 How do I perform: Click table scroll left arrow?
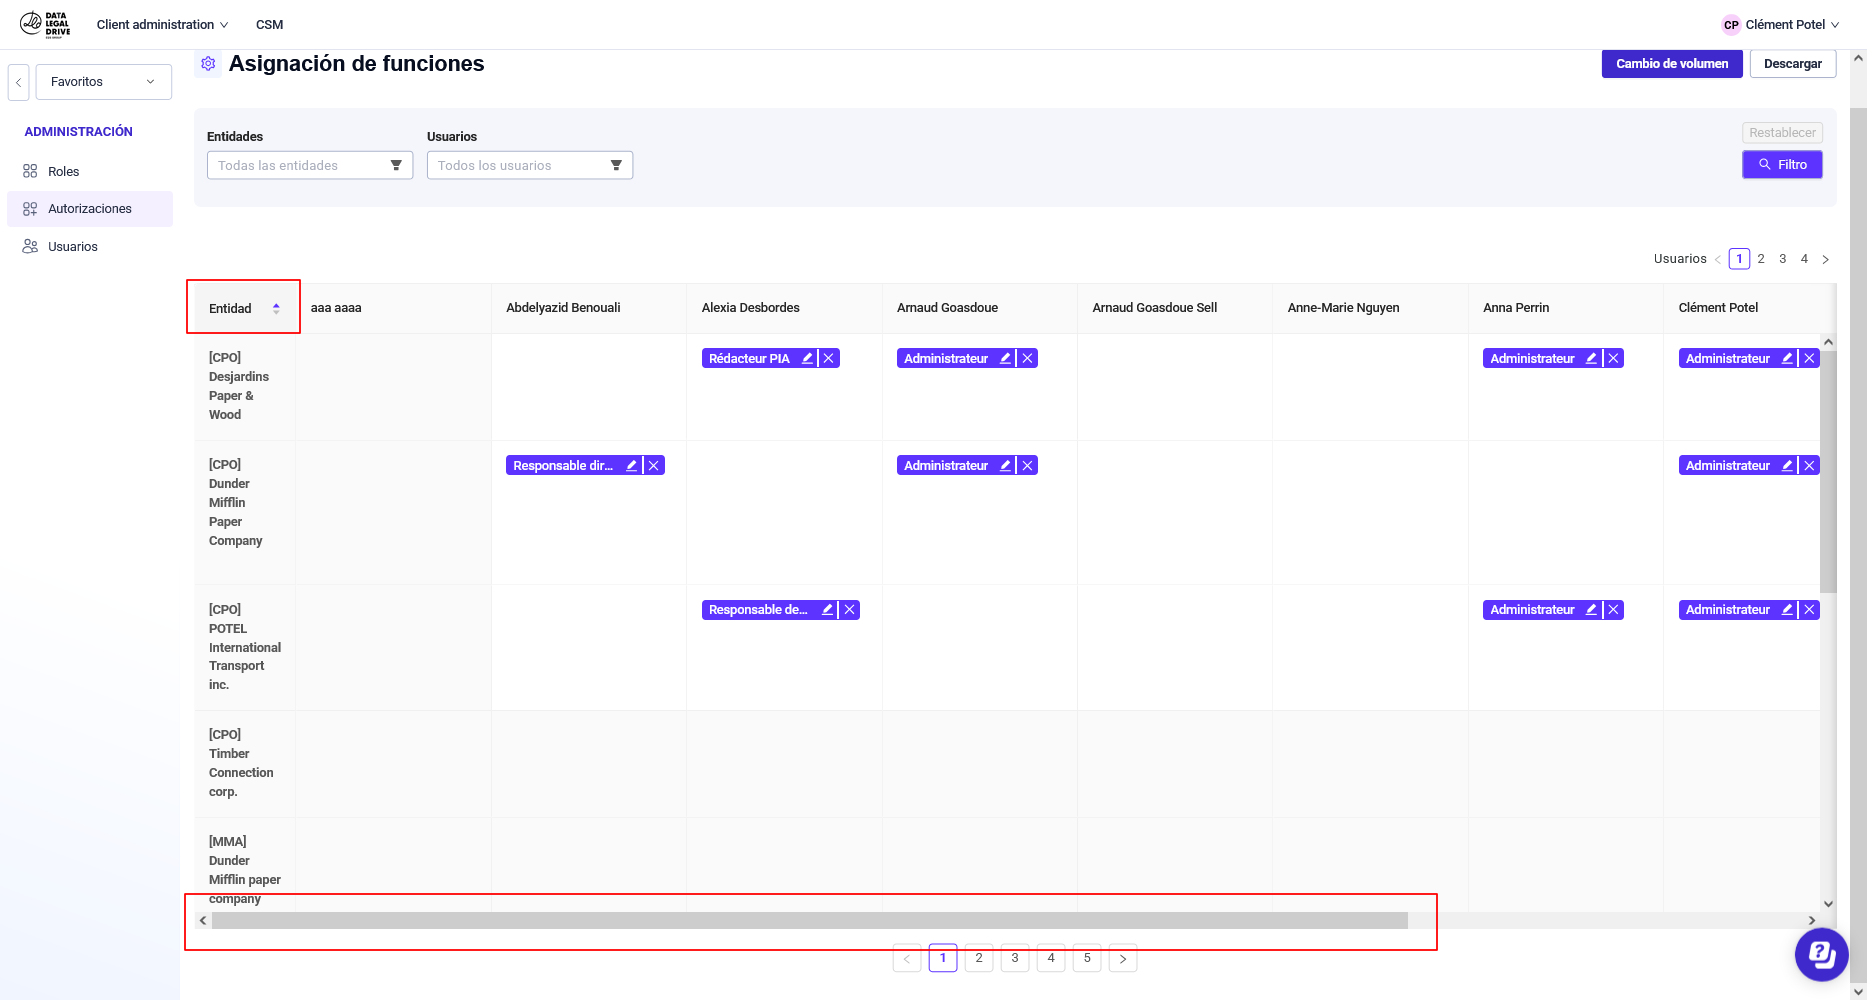203,920
